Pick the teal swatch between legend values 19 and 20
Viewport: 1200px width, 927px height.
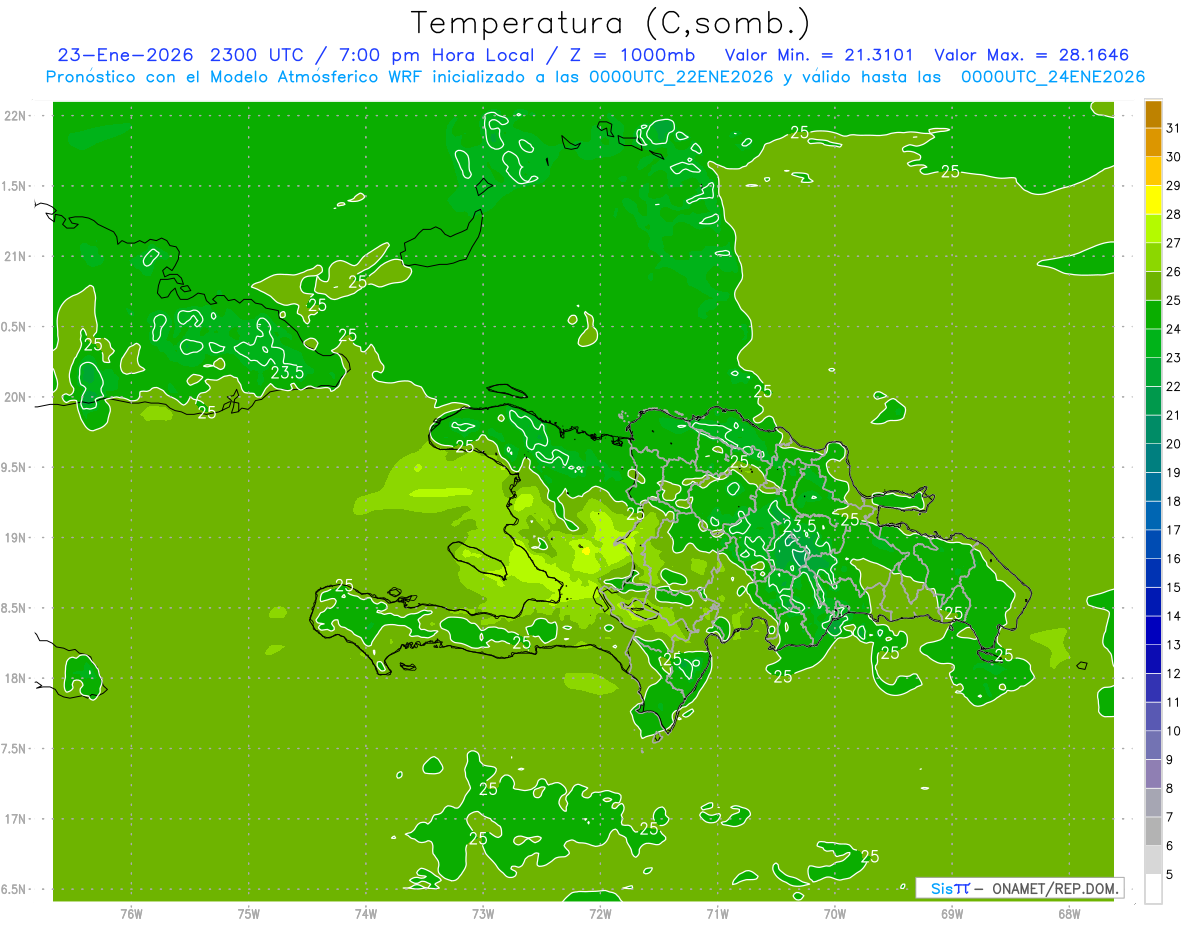[x=1153, y=458]
